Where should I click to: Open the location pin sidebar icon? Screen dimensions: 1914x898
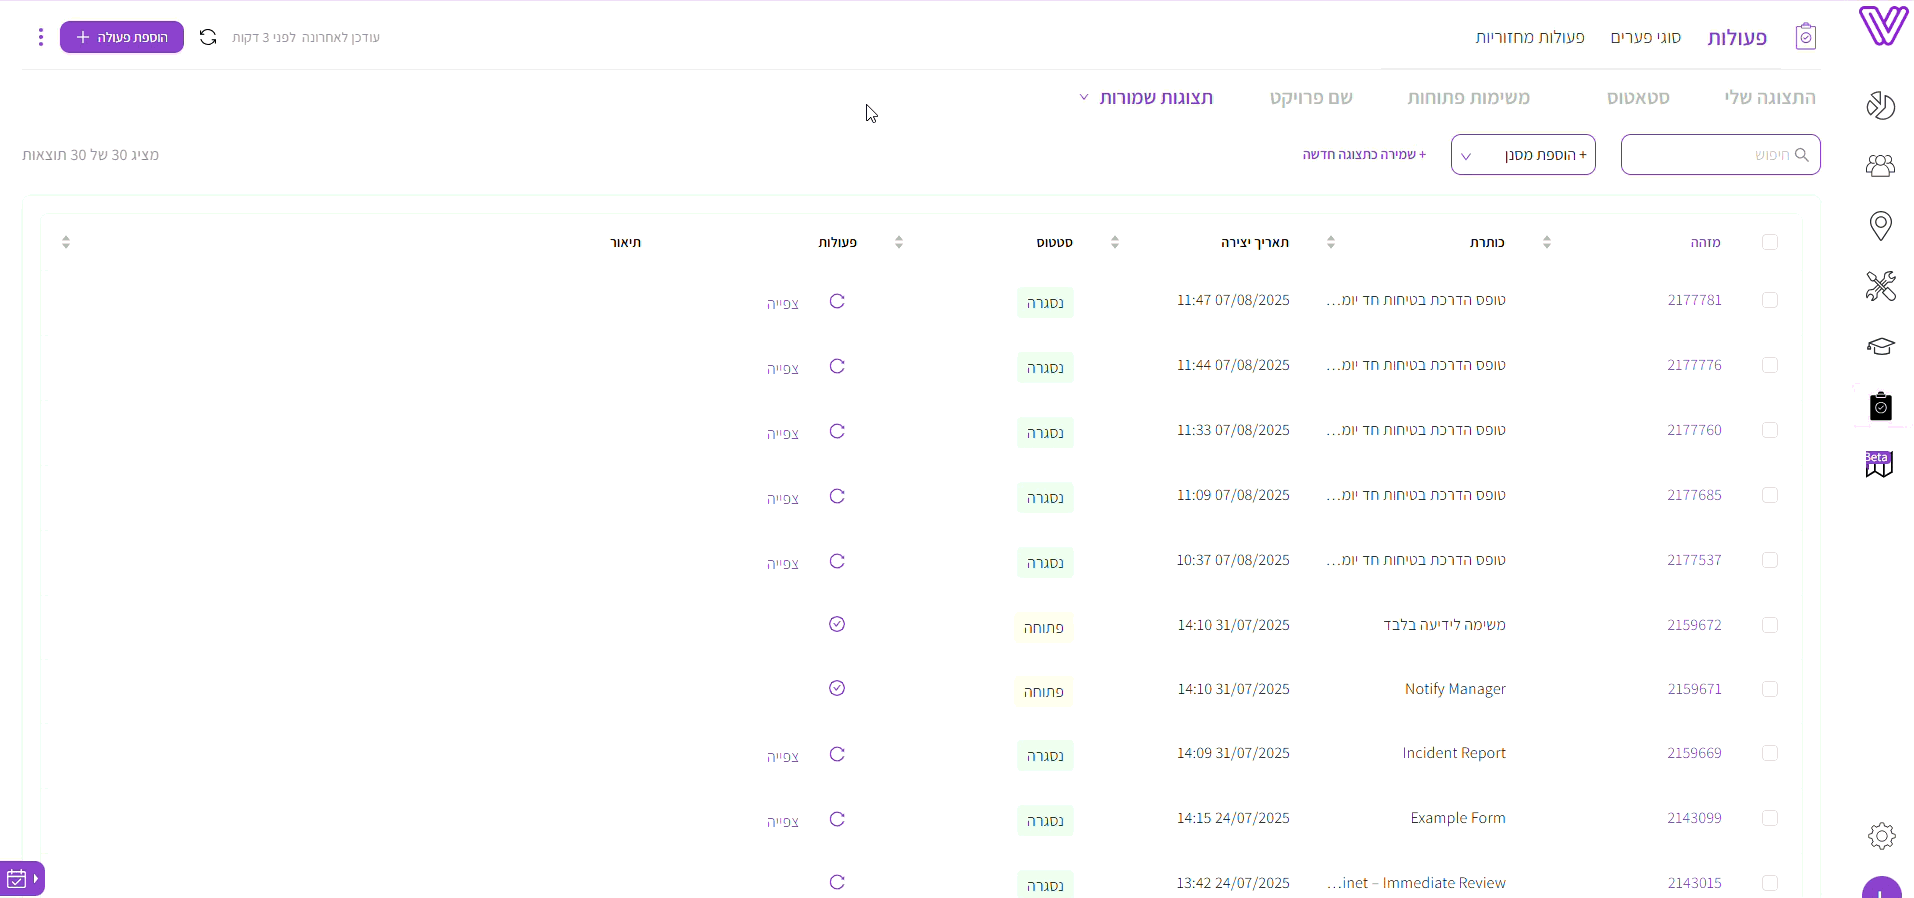(x=1881, y=226)
